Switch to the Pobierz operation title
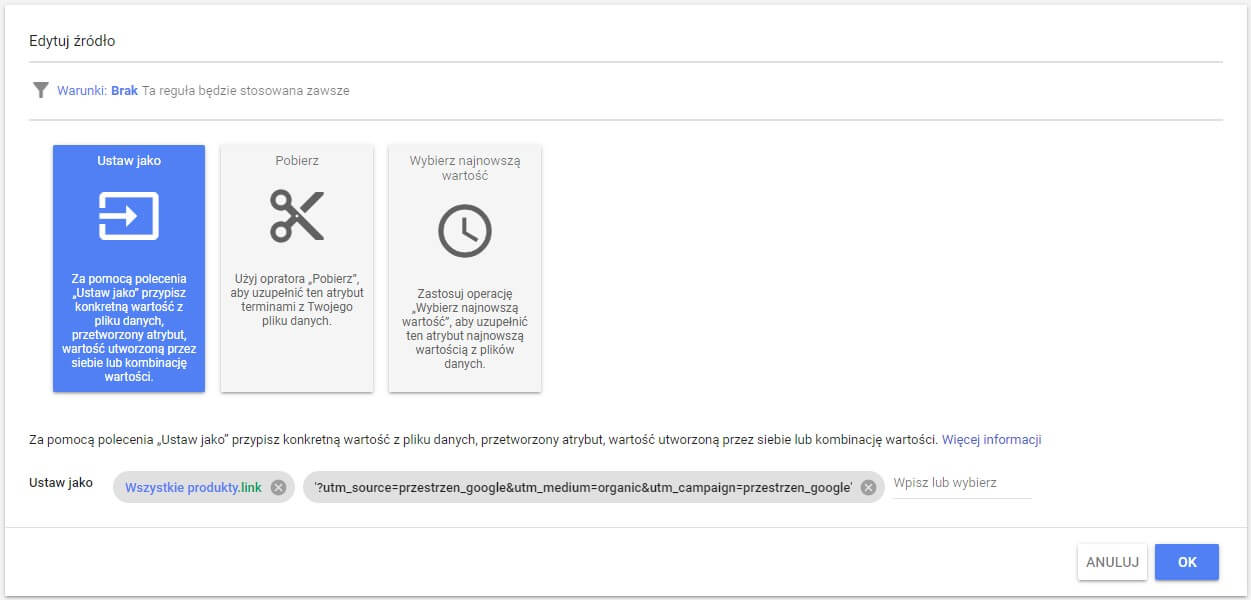1251x600 pixels. 297,160
